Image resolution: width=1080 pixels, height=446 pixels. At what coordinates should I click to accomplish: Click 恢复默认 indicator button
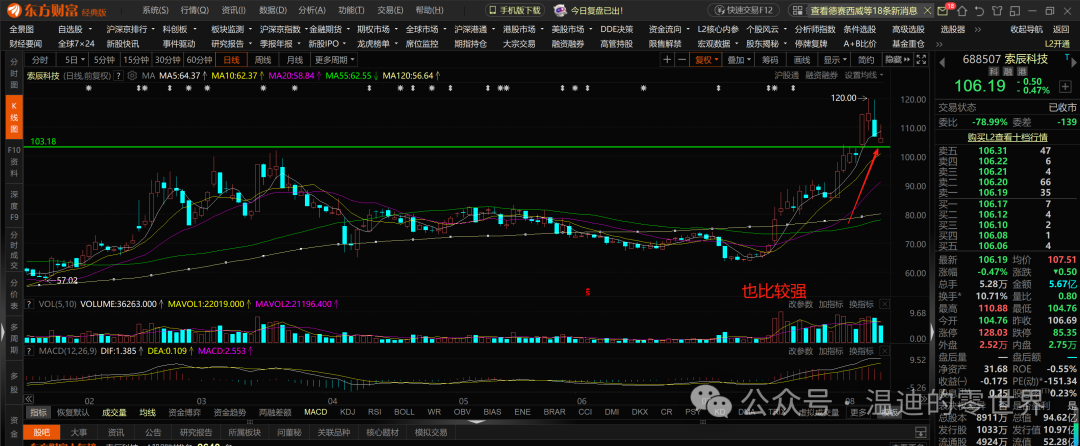click(74, 412)
